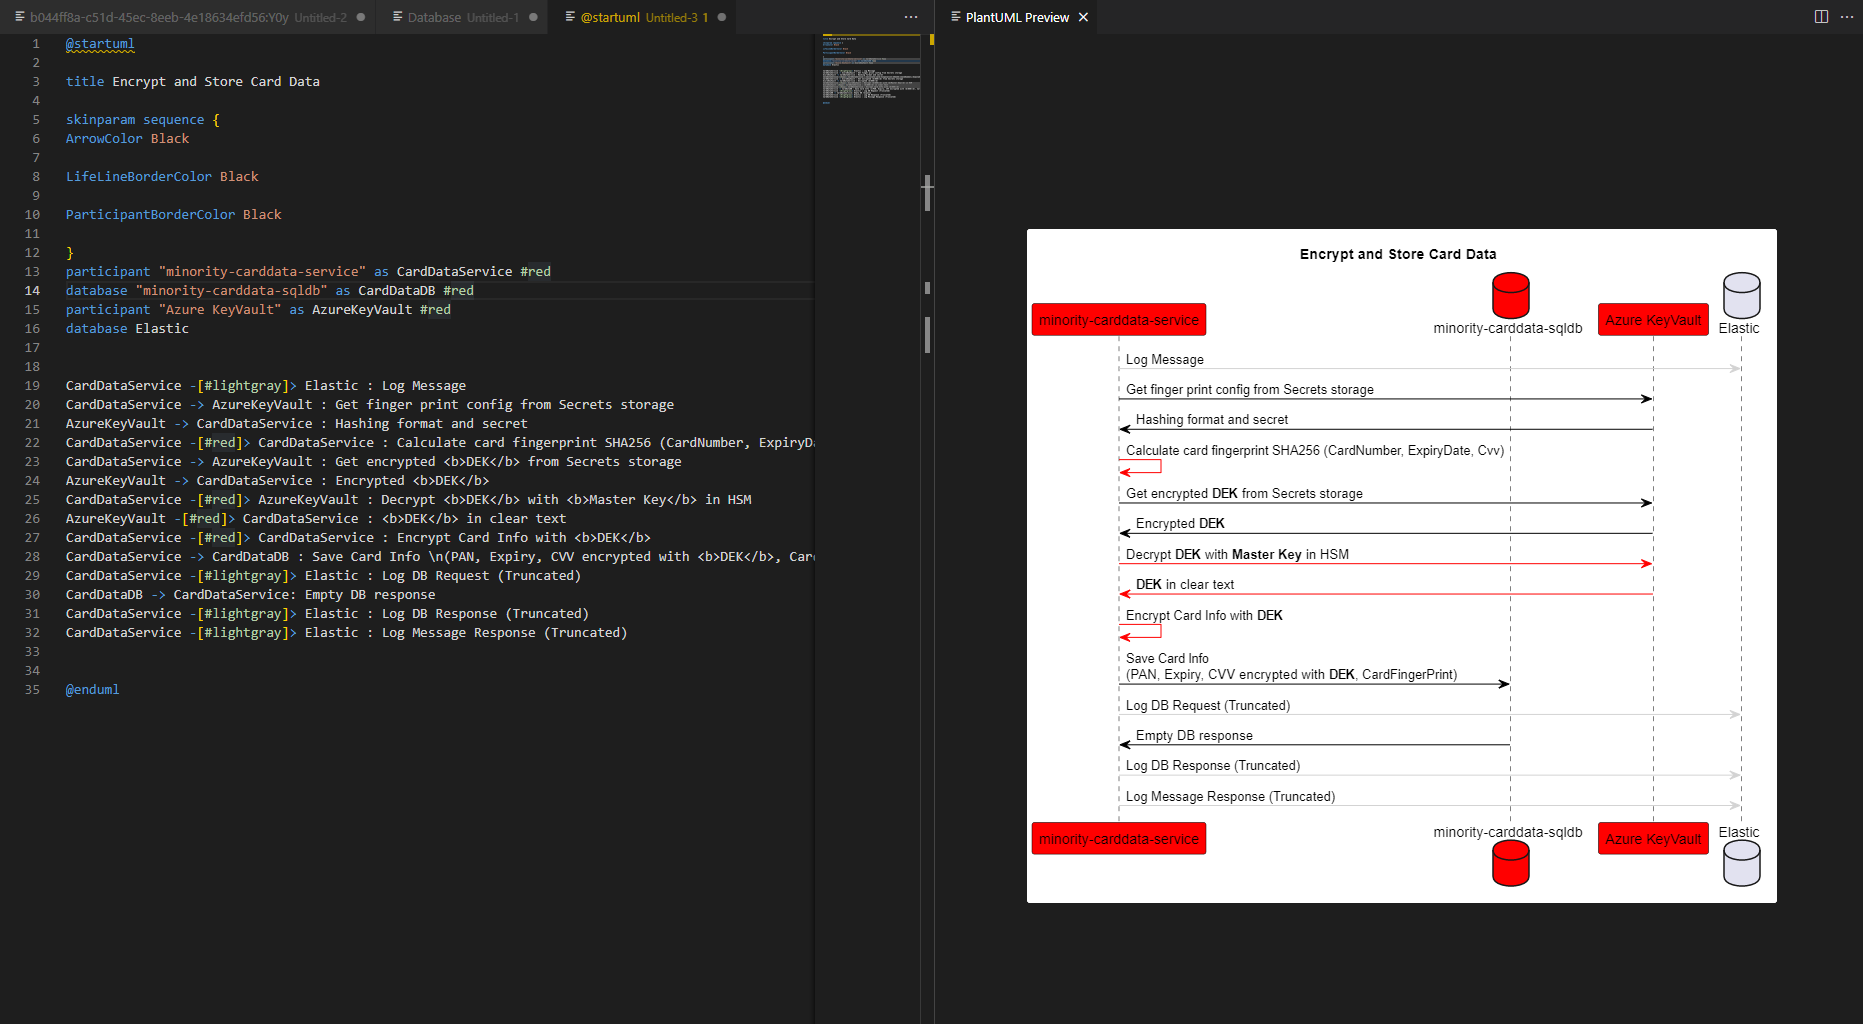Image resolution: width=1863 pixels, height=1024 pixels.
Task: Click the red minority-carddata-sqldb database icon at top
Action: tap(1510, 295)
